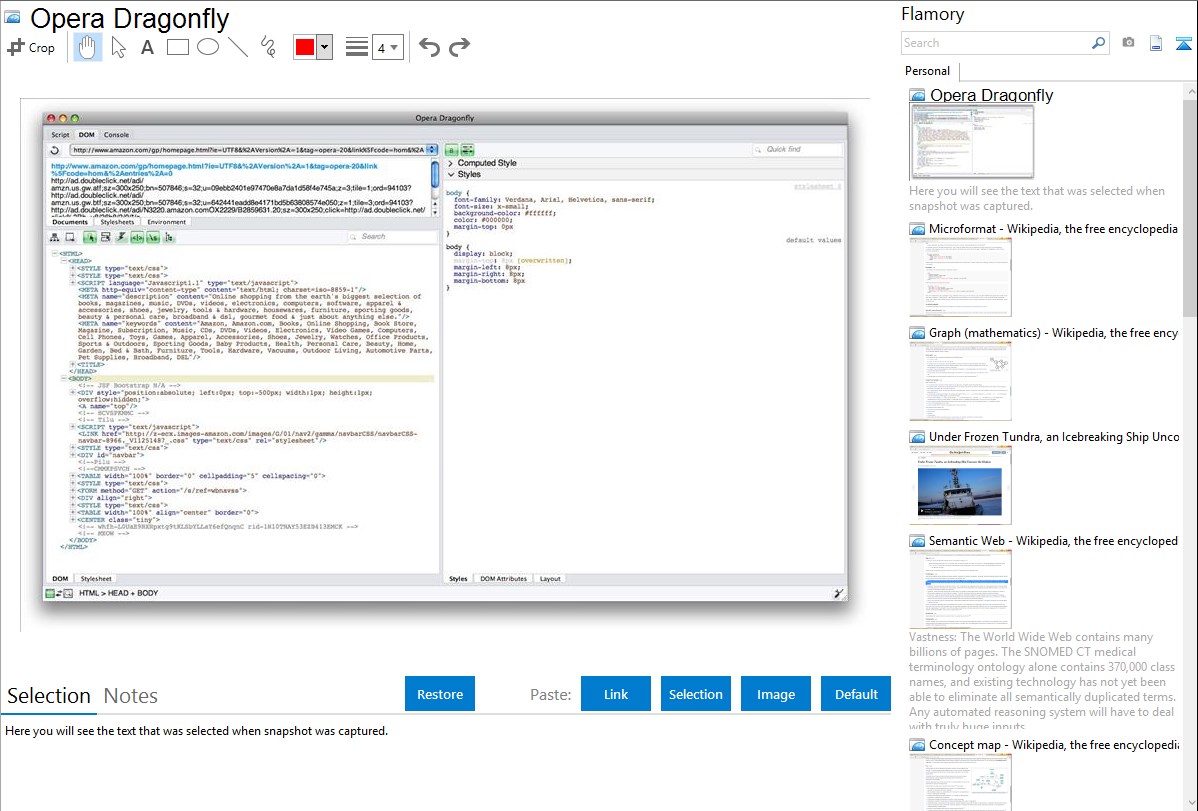Select the Microformat Wikipedia thumbnail

(x=960, y=277)
